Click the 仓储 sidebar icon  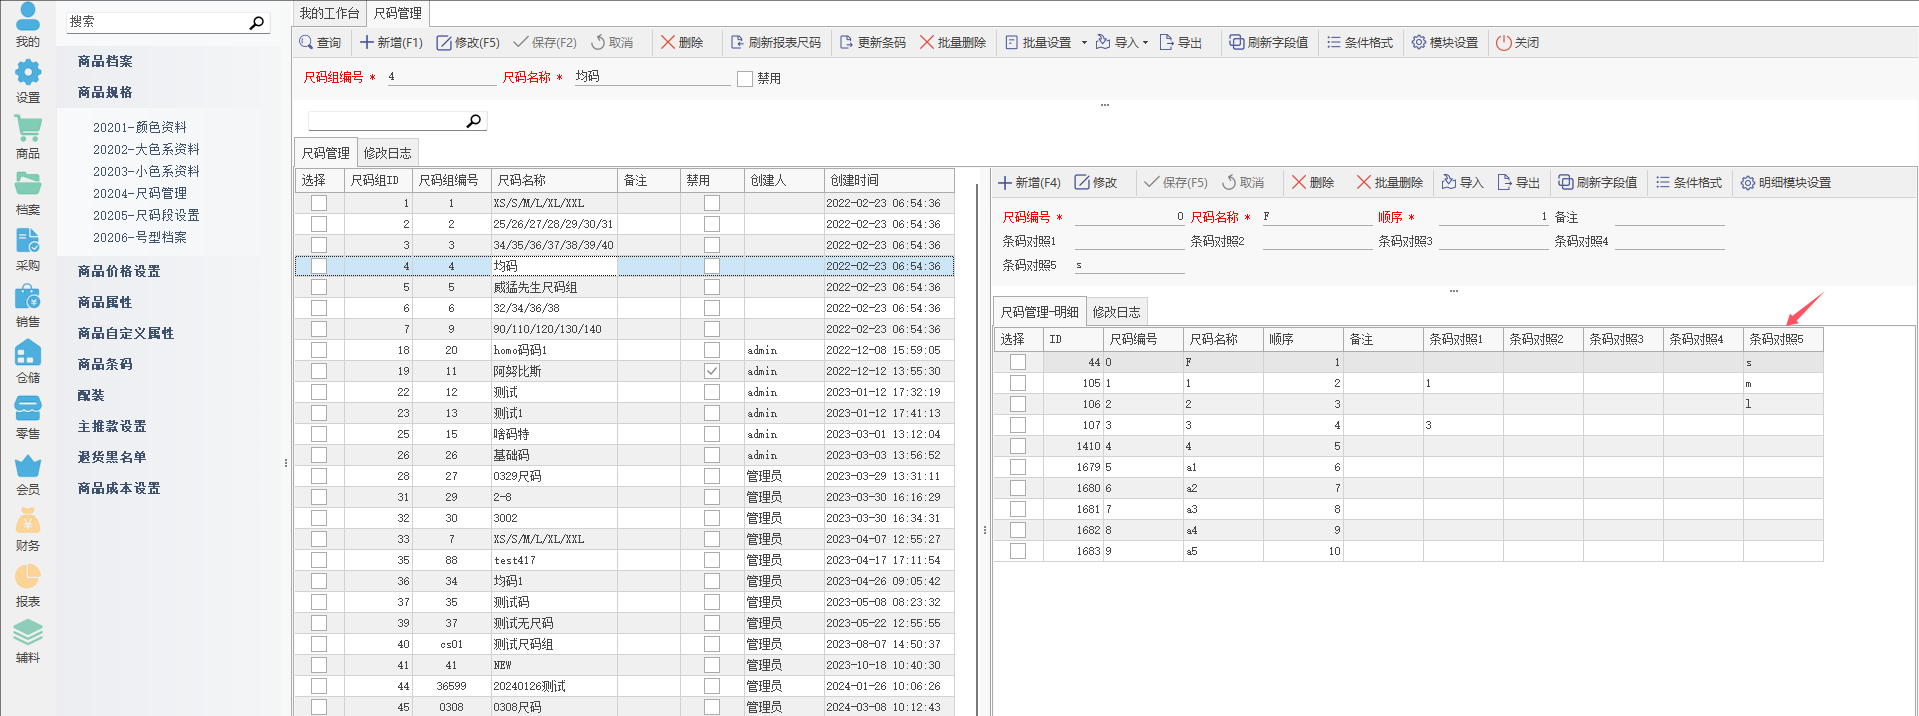pyautogui.click(x=28, y=361)
